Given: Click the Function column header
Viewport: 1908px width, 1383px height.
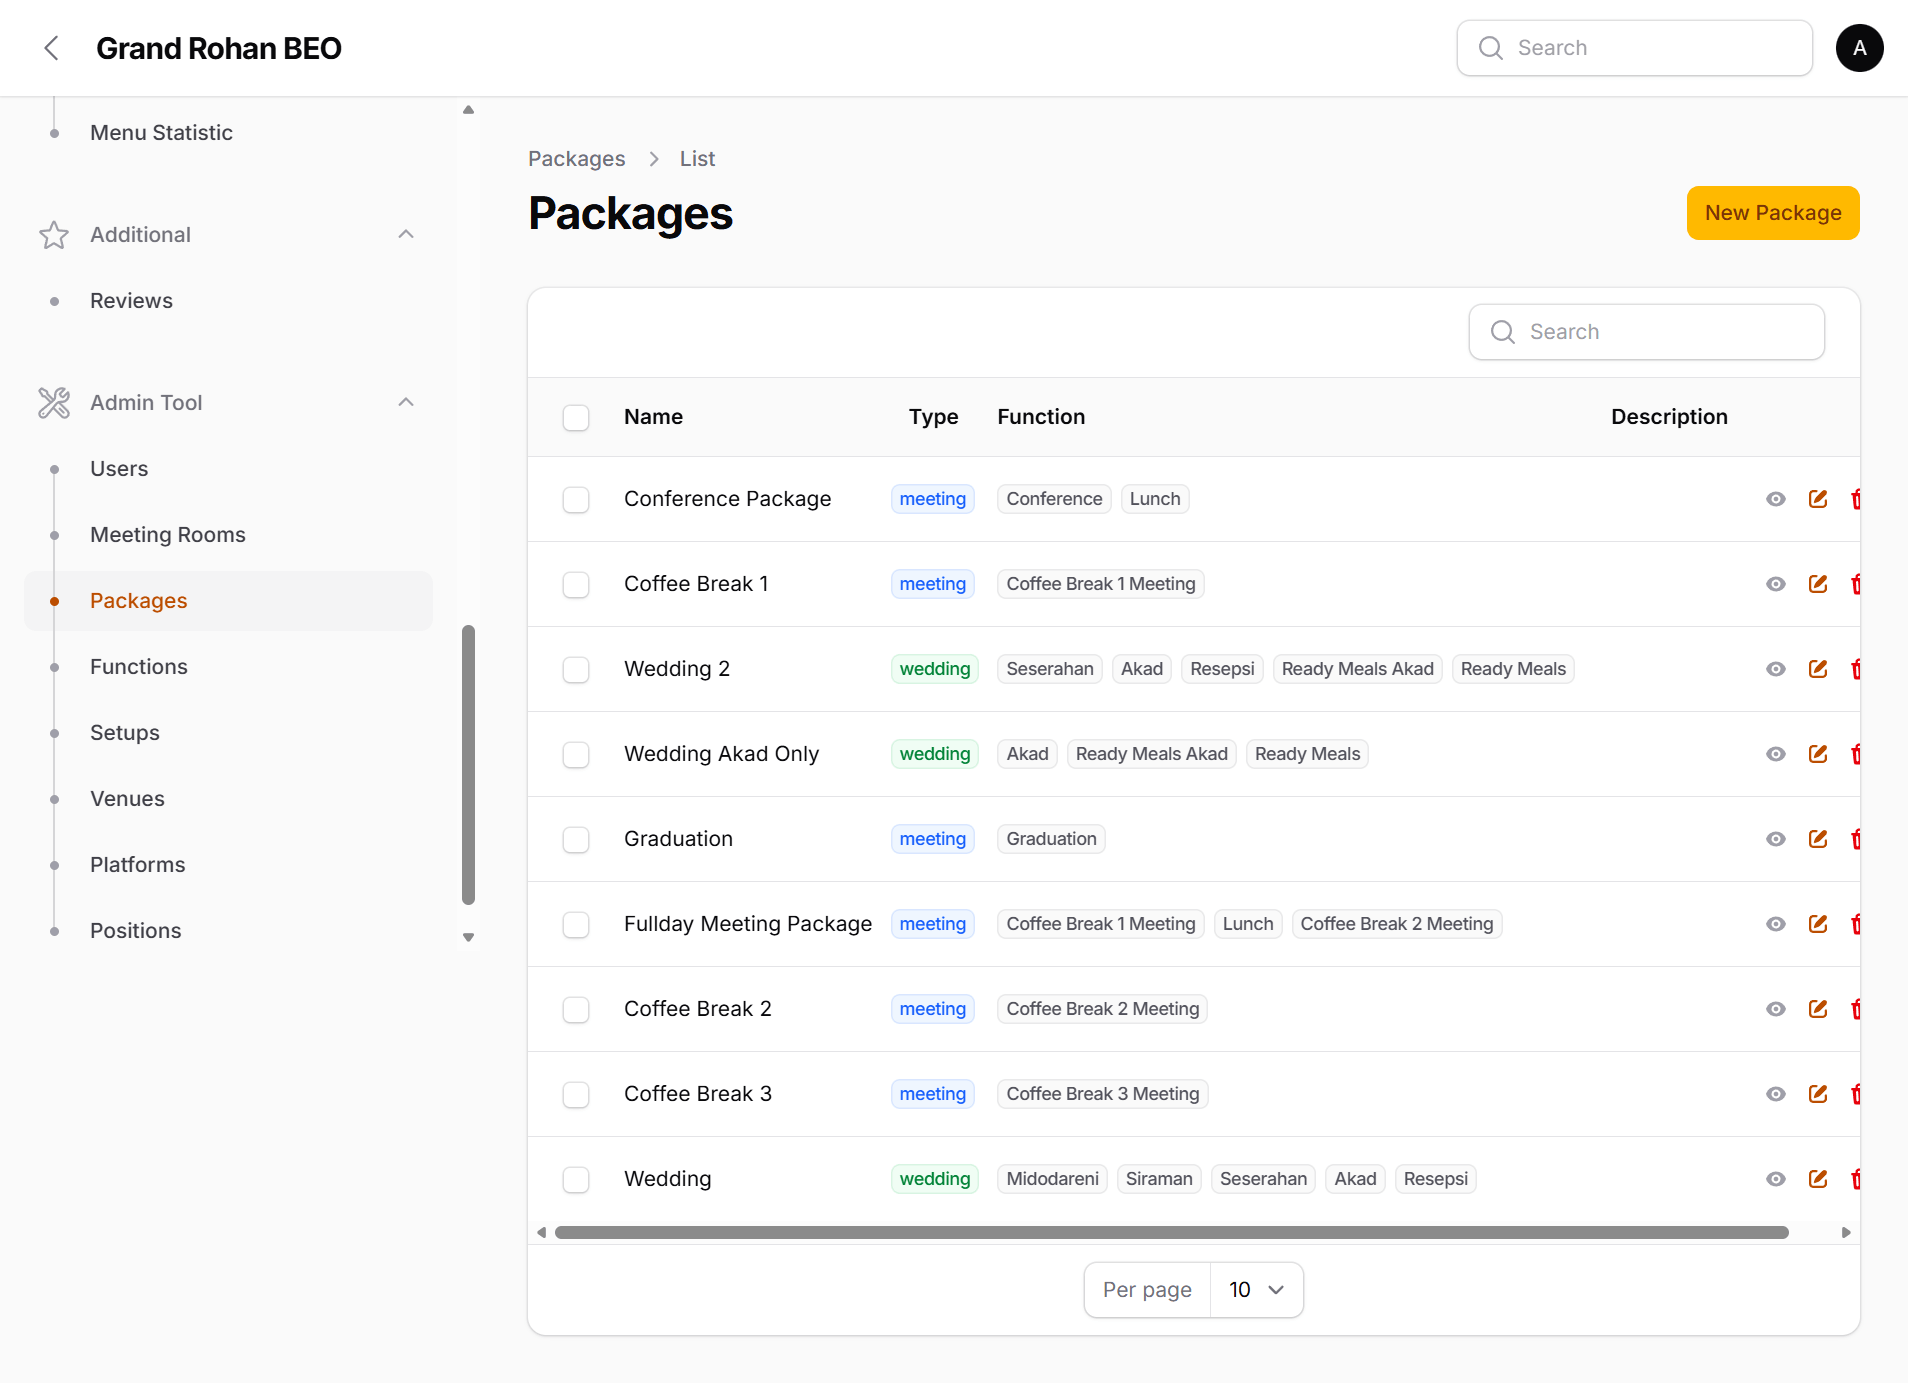Looking at the screenshot, I should click(1041, 417).
